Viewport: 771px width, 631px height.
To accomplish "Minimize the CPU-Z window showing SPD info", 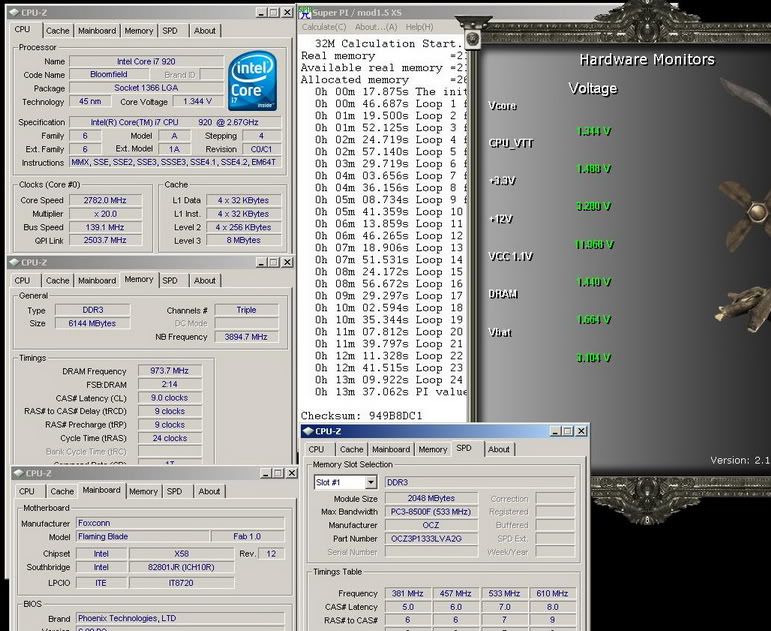I will 553,431.
